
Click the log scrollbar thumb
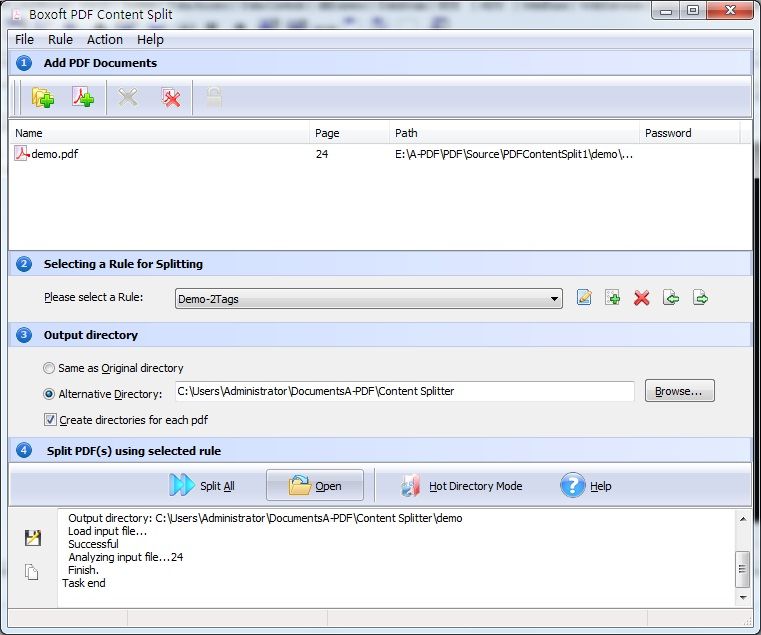pyautogui.click(x=743, y=569)
